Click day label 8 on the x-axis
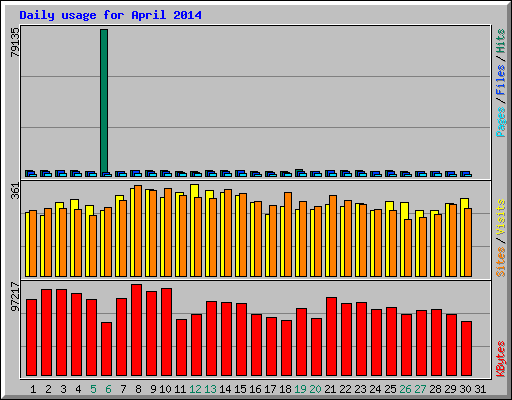 click(138, 389)
